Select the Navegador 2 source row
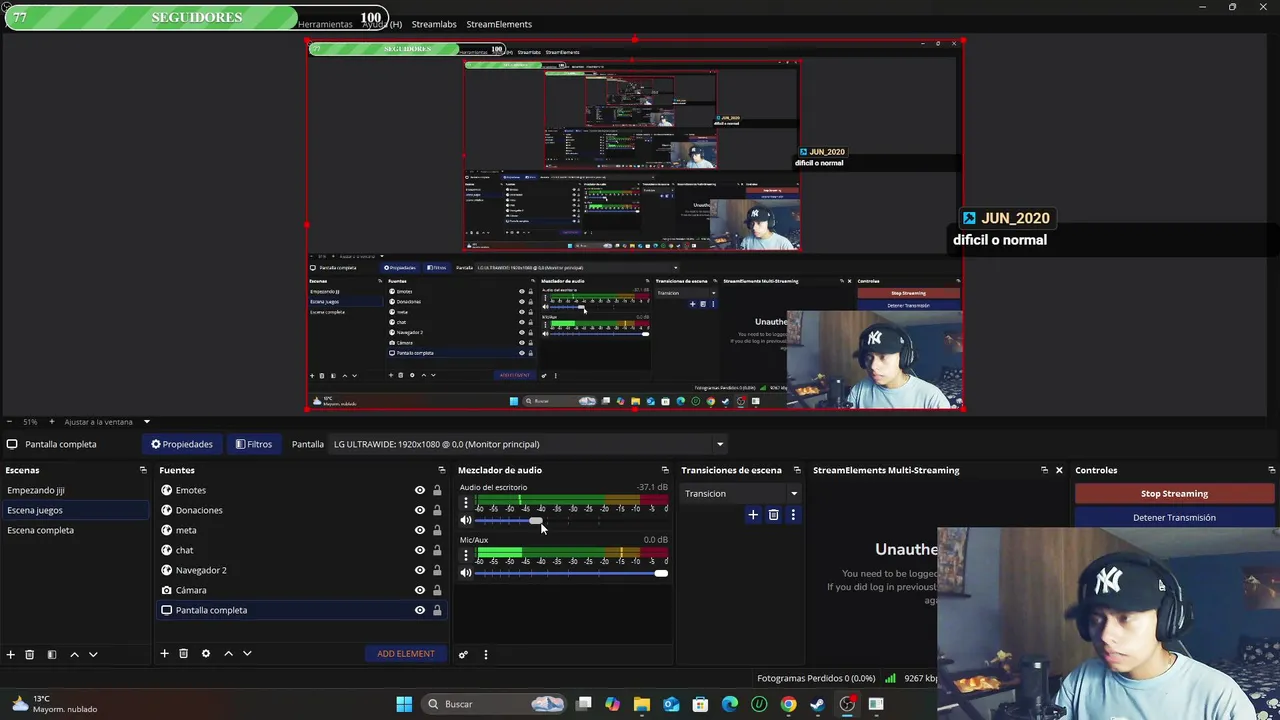1280x720 pixels. tap(300, 570)
